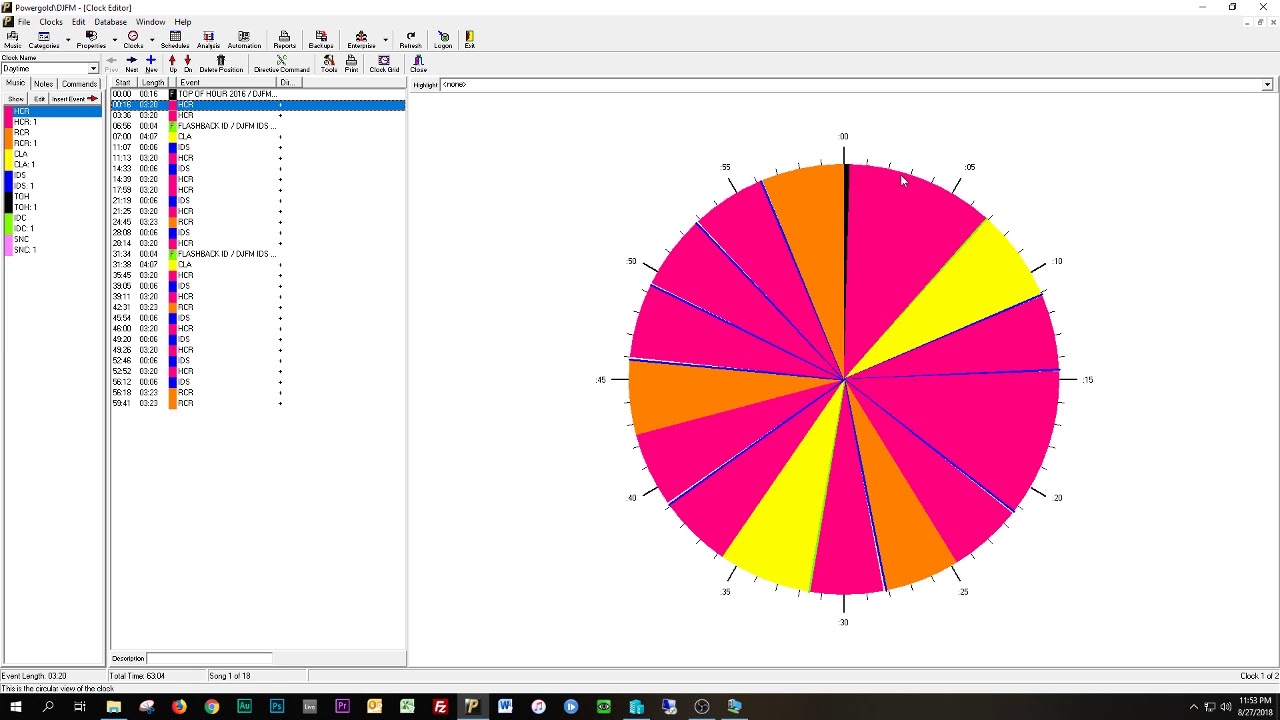The width and height of the screenshot is (1280, 720).
Task: Move event Up with red arrow
Action: click(x=172, y=64)
